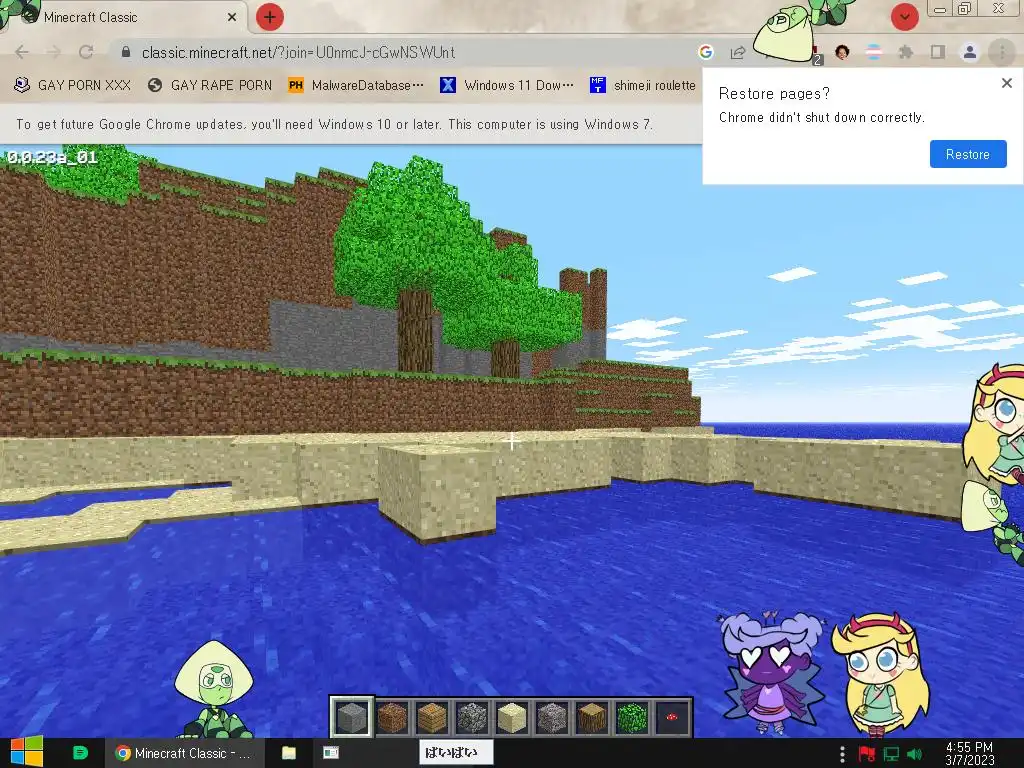Click the red flag tray icon

point(867,754)
